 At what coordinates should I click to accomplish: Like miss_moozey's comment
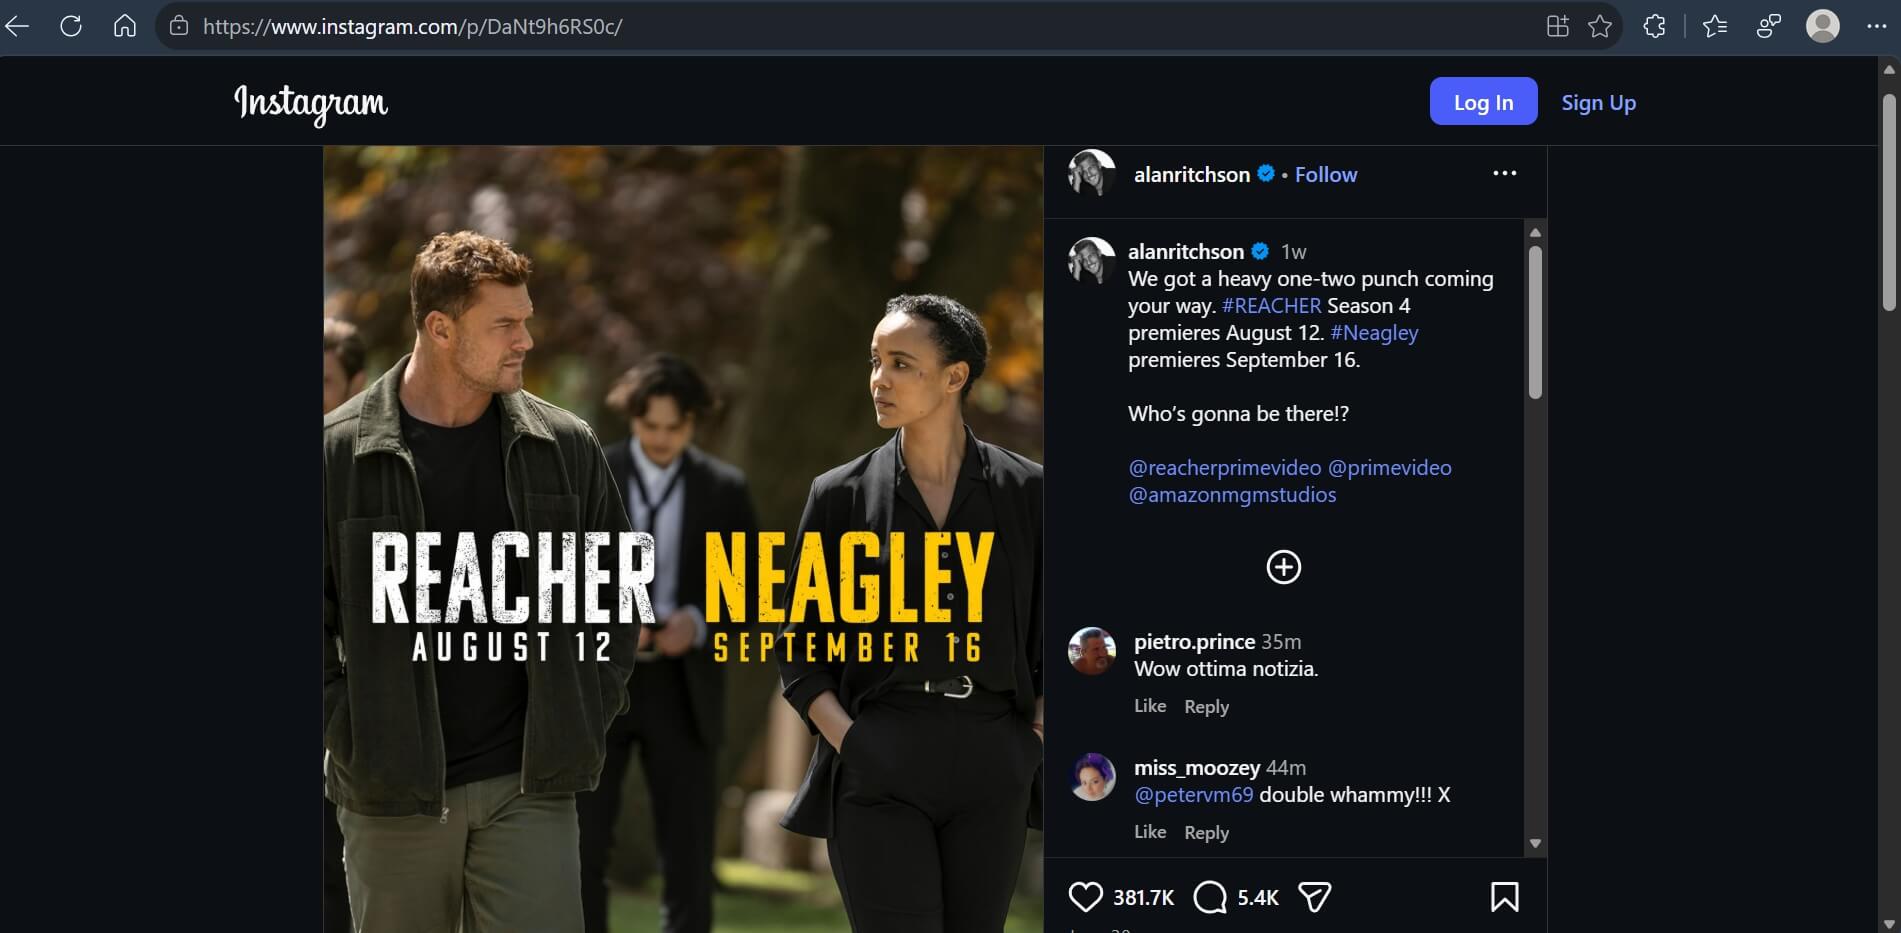(x=1150, y=831)
